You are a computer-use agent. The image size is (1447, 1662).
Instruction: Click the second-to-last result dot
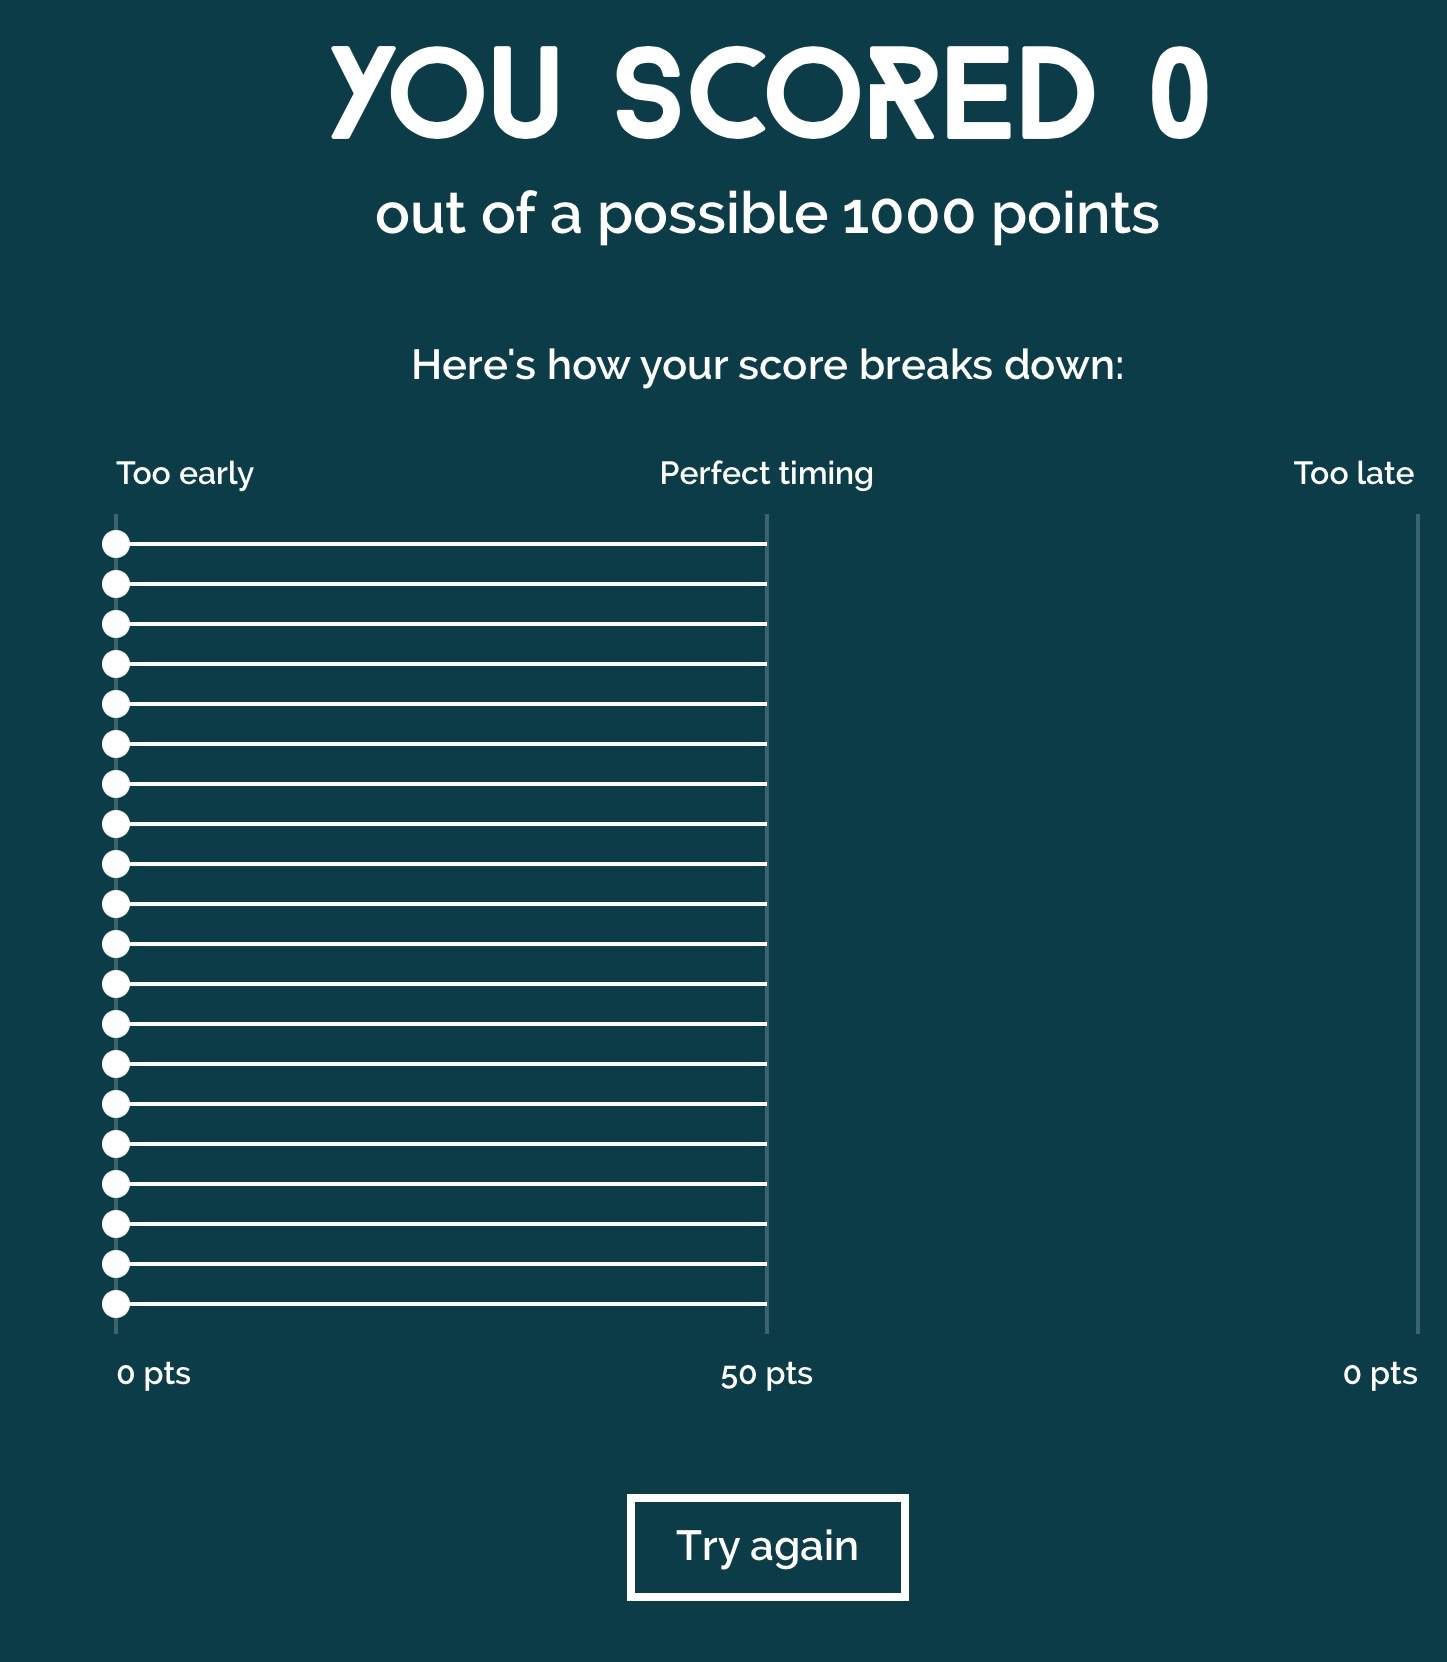(116, 1264)
